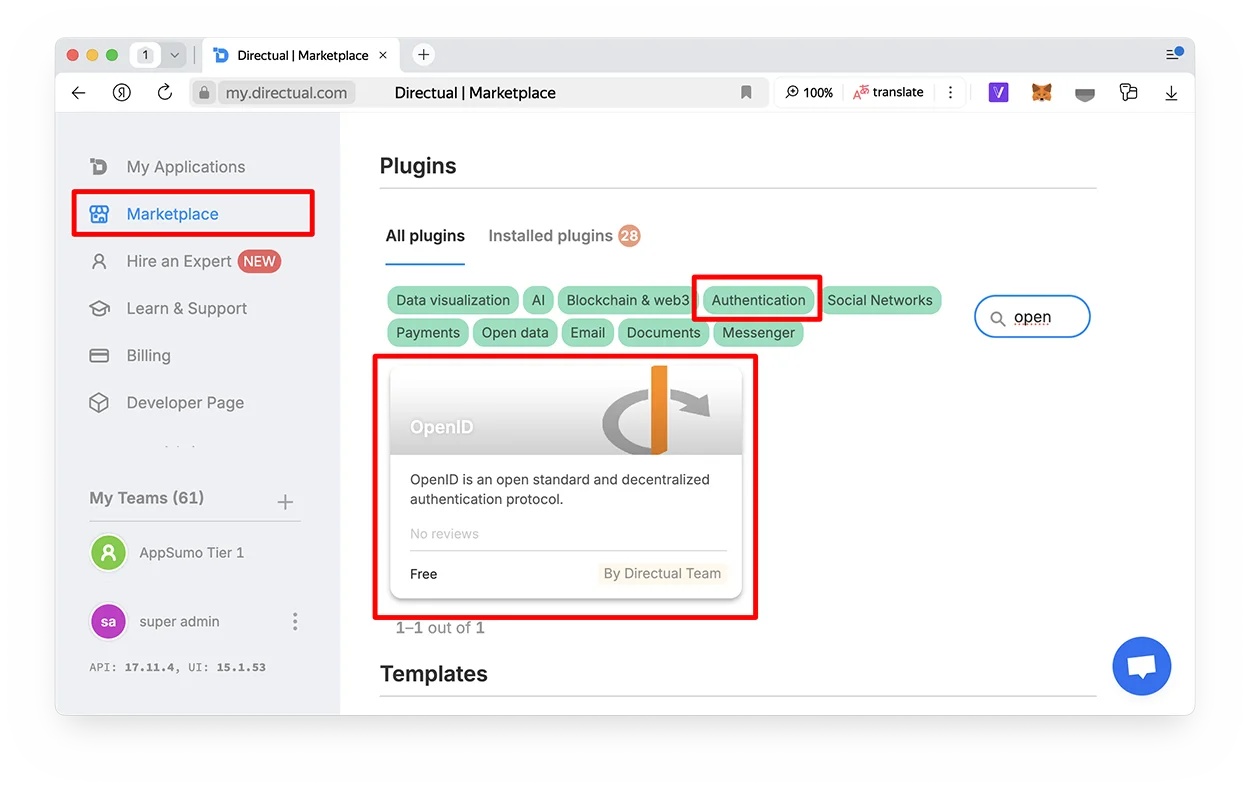
Task: Toggle the Authentication filter tag
Action: click(x=758, y=300)
